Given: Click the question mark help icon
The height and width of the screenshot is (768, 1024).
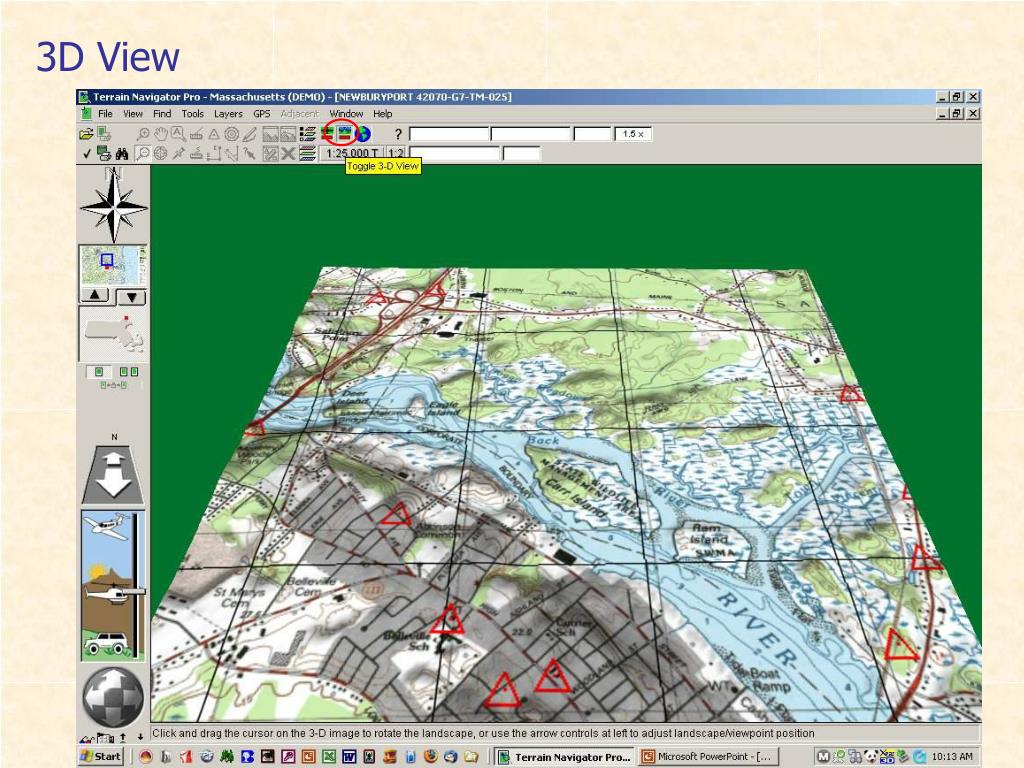Looking at the screenshot, I should pos(398,134).
